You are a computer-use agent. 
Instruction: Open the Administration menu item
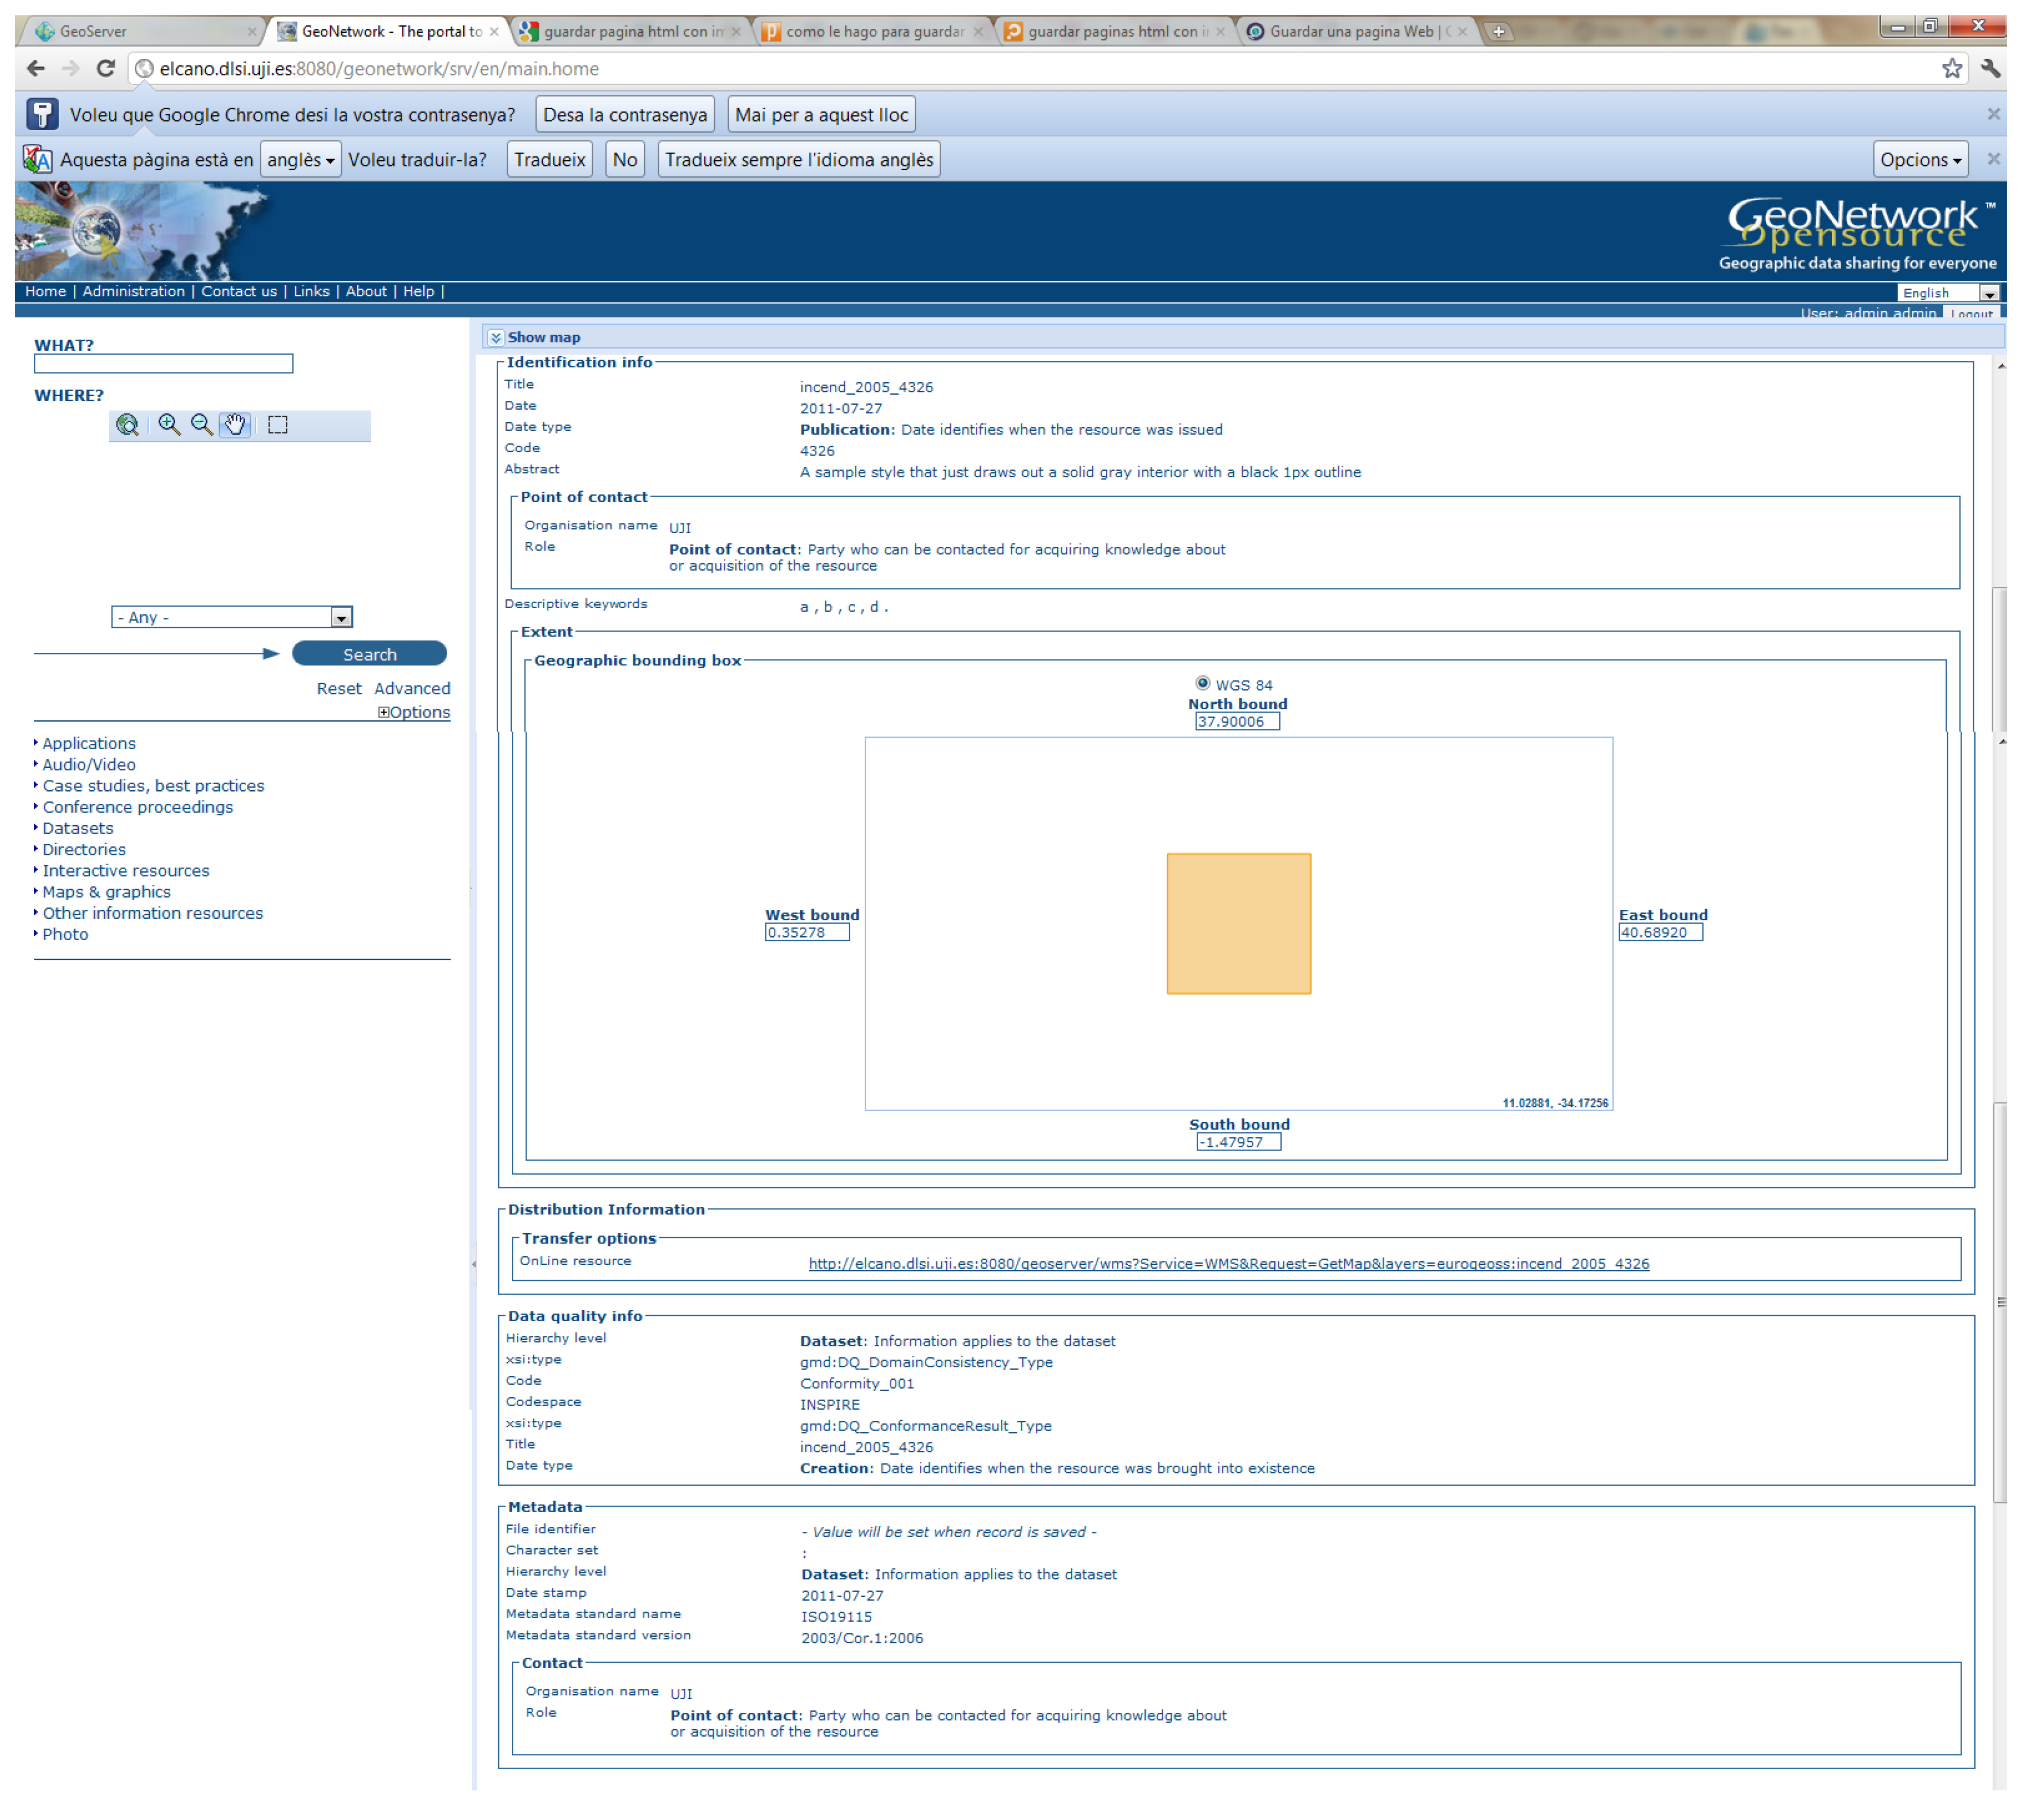pos(133,291)
